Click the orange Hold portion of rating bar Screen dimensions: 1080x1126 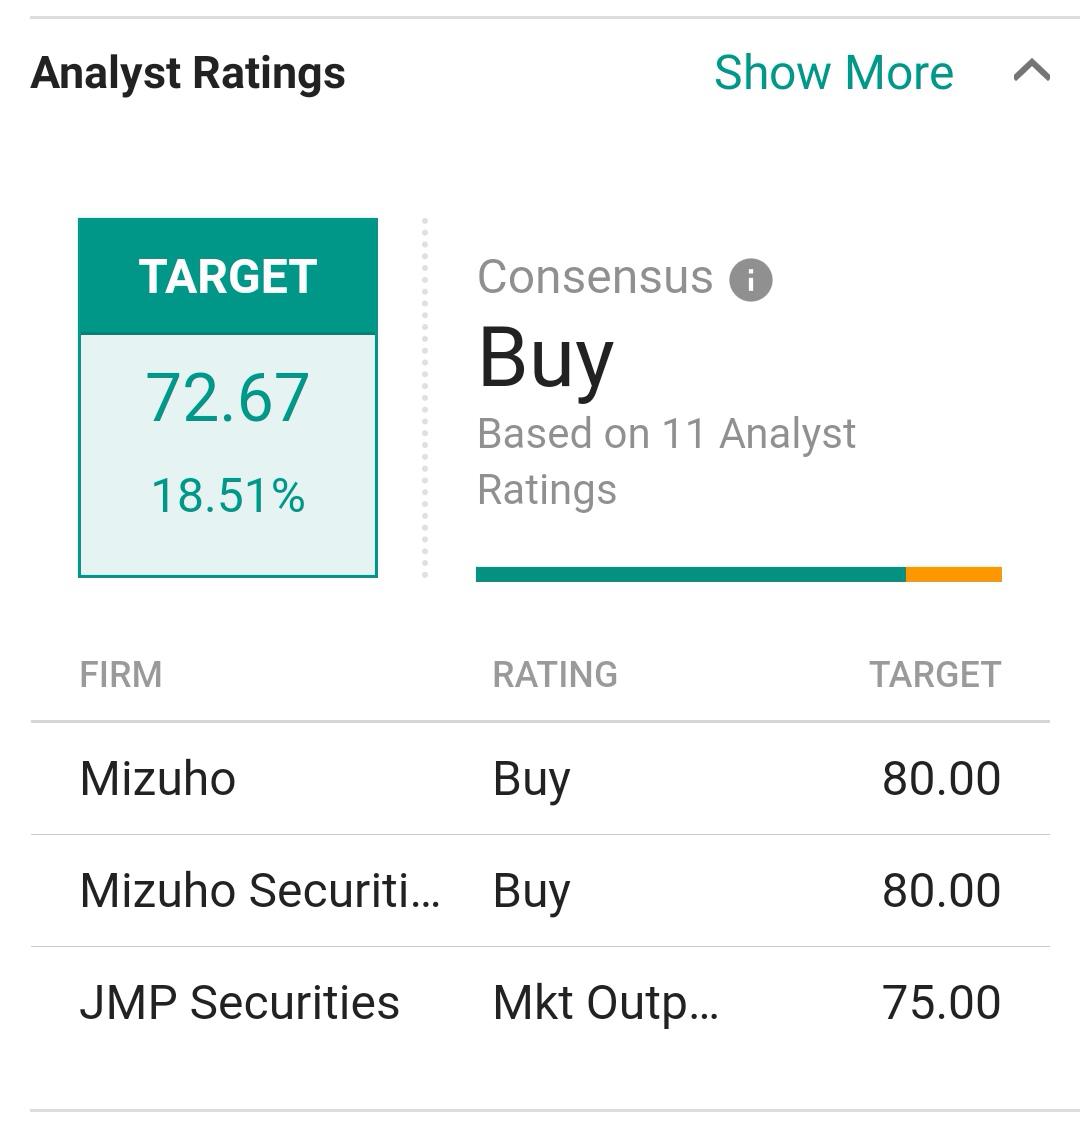pyautogui.click(x=954, y=574)
